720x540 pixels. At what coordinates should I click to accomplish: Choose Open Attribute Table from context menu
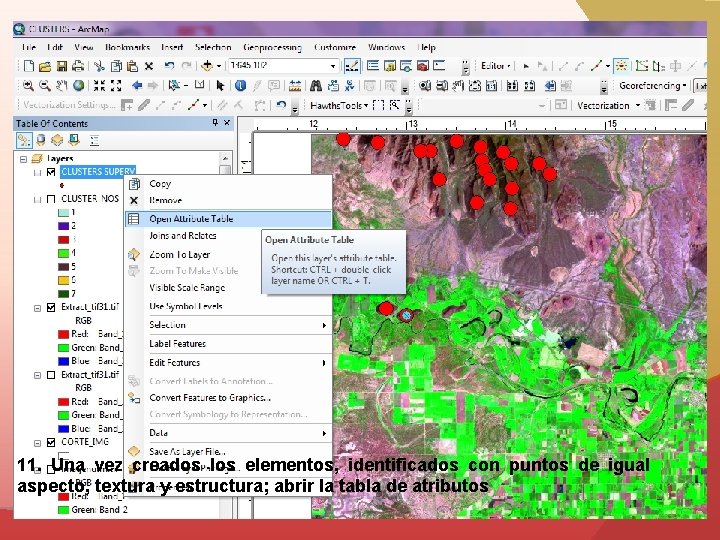tap(191, 218)
